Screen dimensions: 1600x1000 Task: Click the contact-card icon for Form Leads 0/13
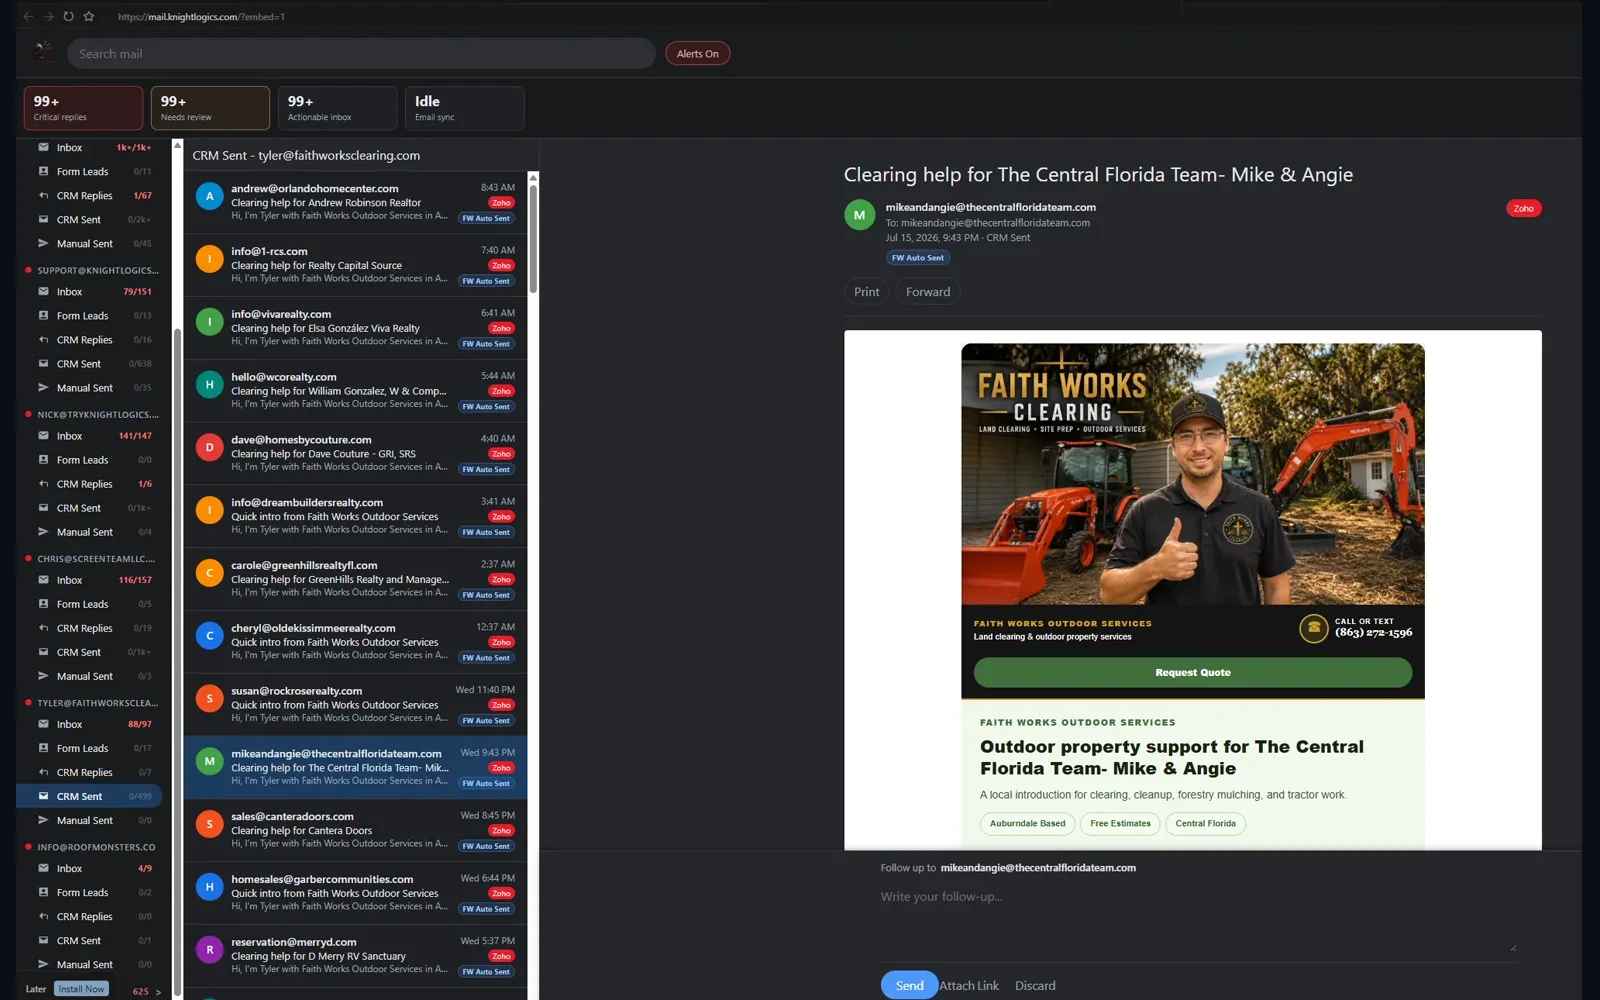click(43, 315)
